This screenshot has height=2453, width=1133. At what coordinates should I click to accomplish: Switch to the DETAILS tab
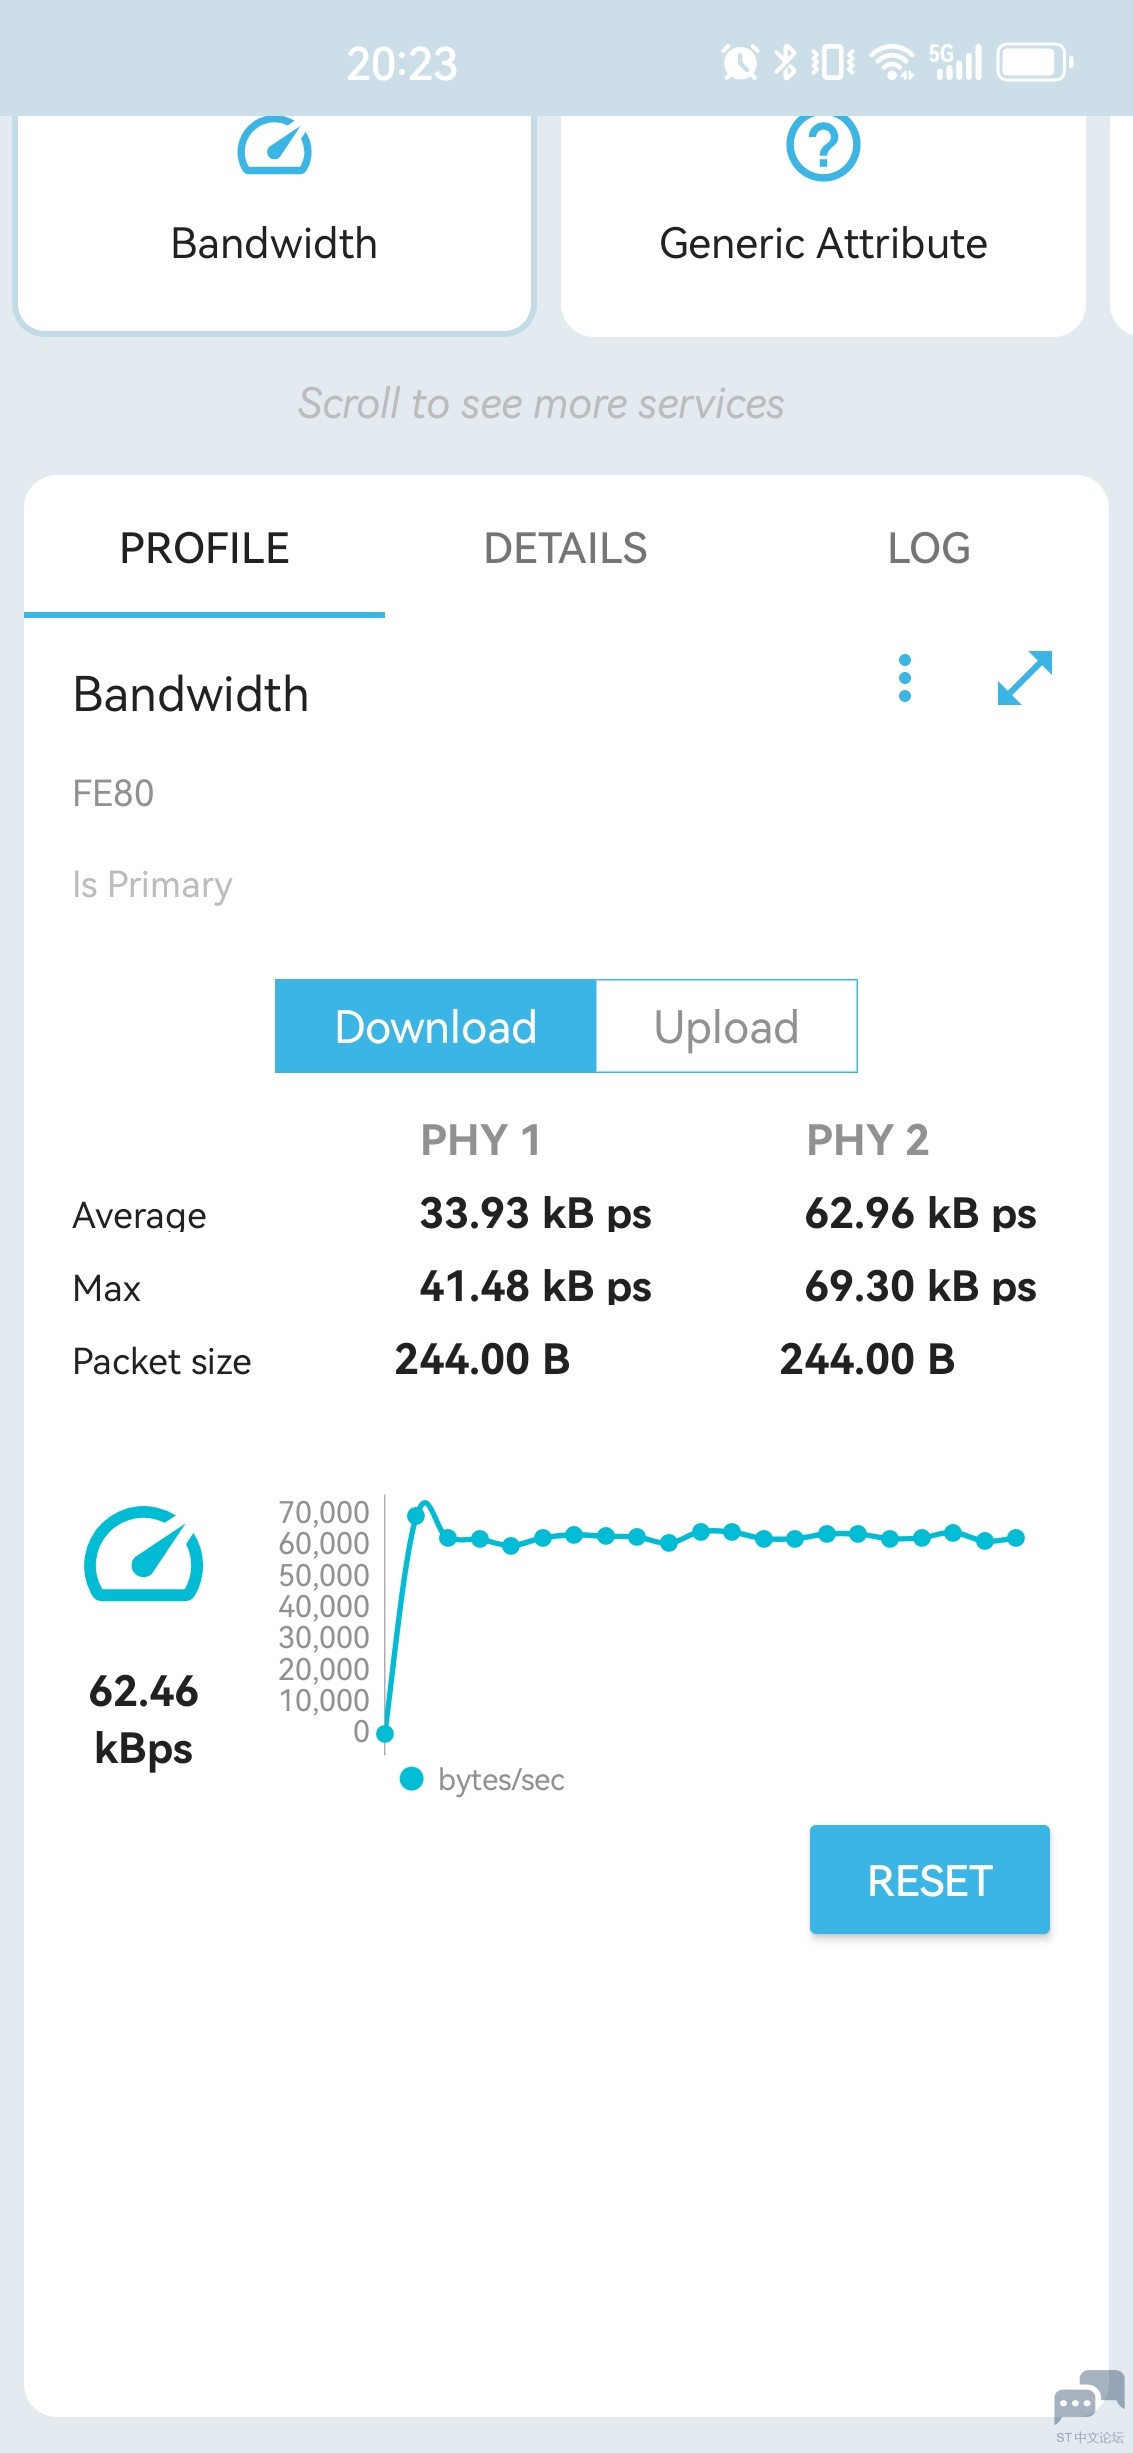coord(566,548)
